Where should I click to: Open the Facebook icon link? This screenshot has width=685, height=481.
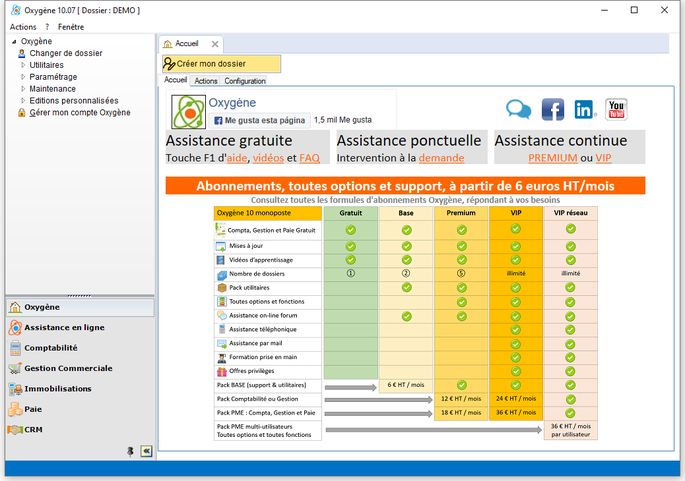click(x=553, y=109)
